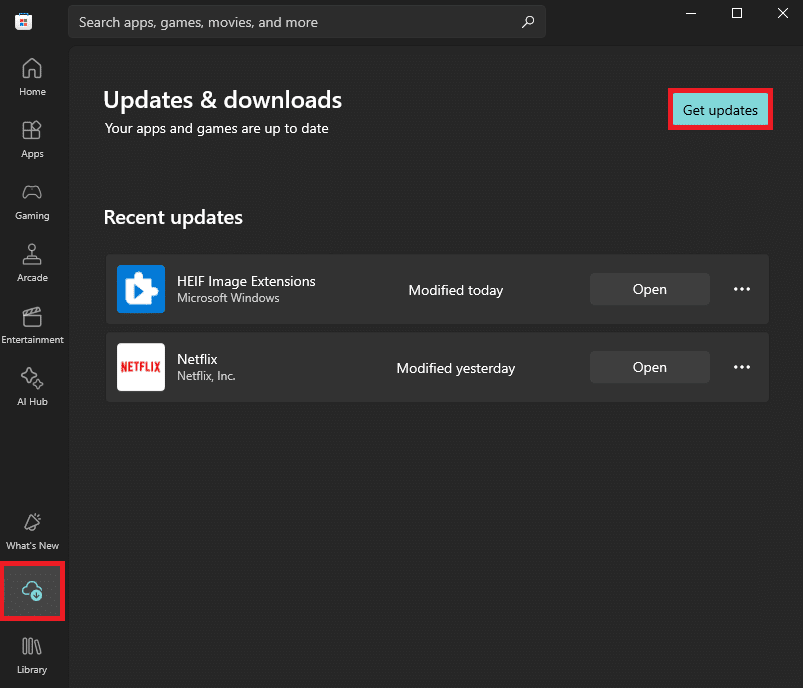Open the Library section
Viewport: 803px width, 688px height.
(x=32, y=654)
